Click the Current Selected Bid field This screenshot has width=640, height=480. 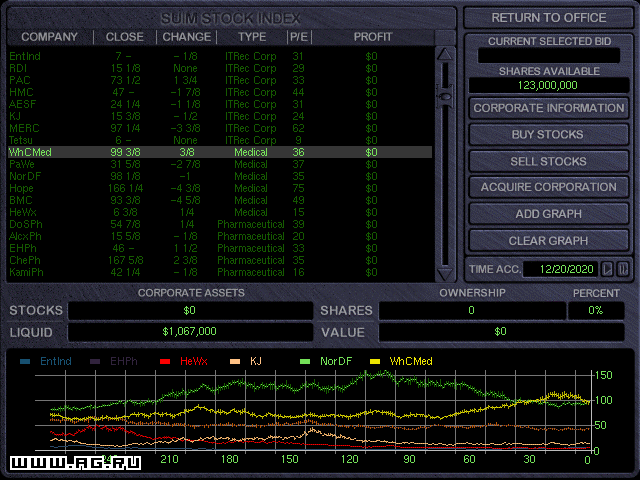coord(548,56)
